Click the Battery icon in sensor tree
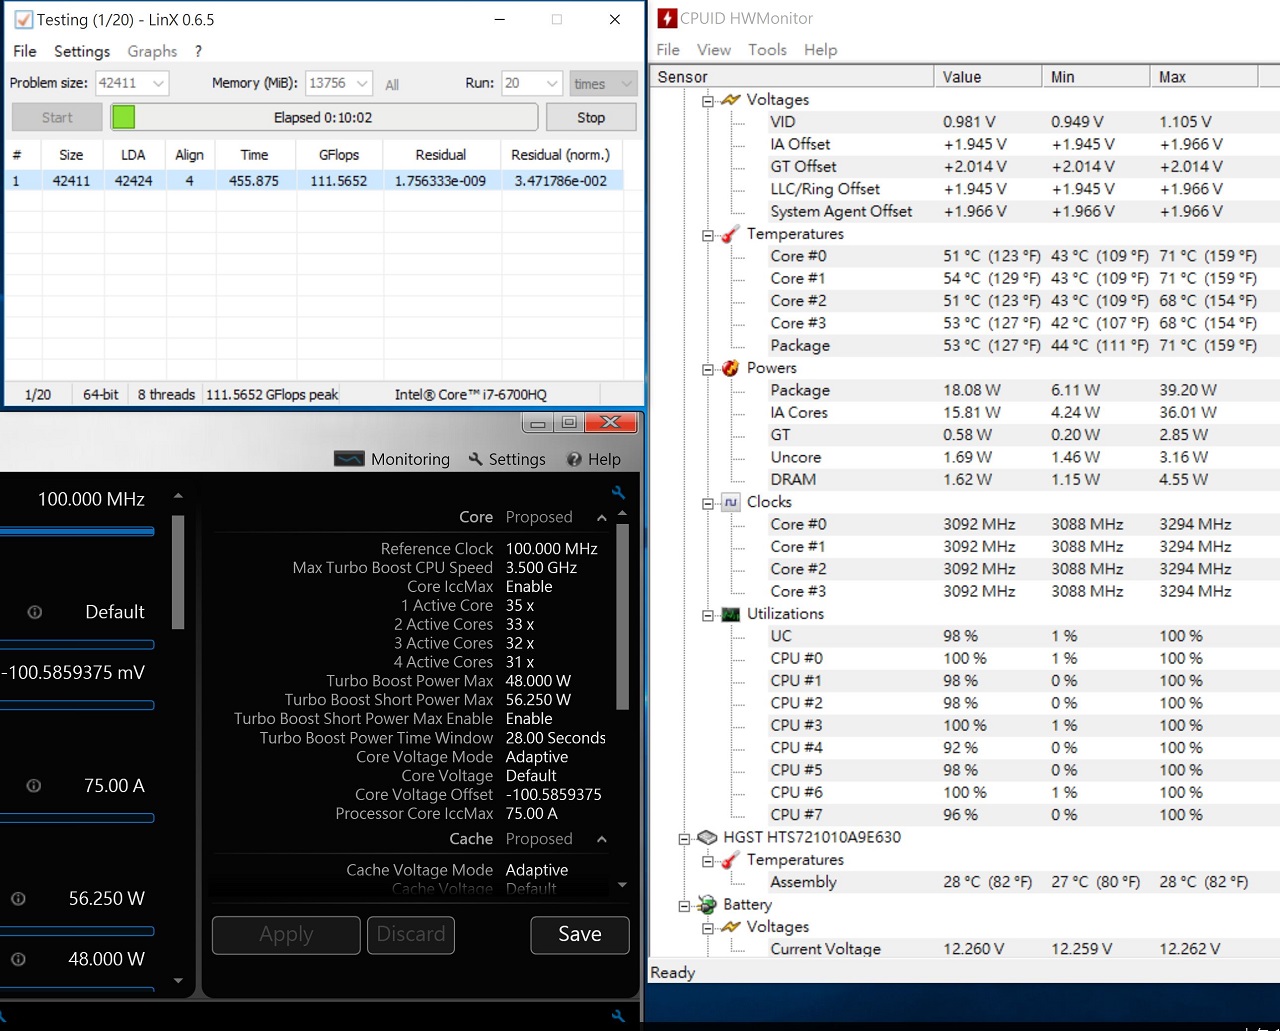The width and height of the screenshot is (1280, 1031). [x=707, y=904]
